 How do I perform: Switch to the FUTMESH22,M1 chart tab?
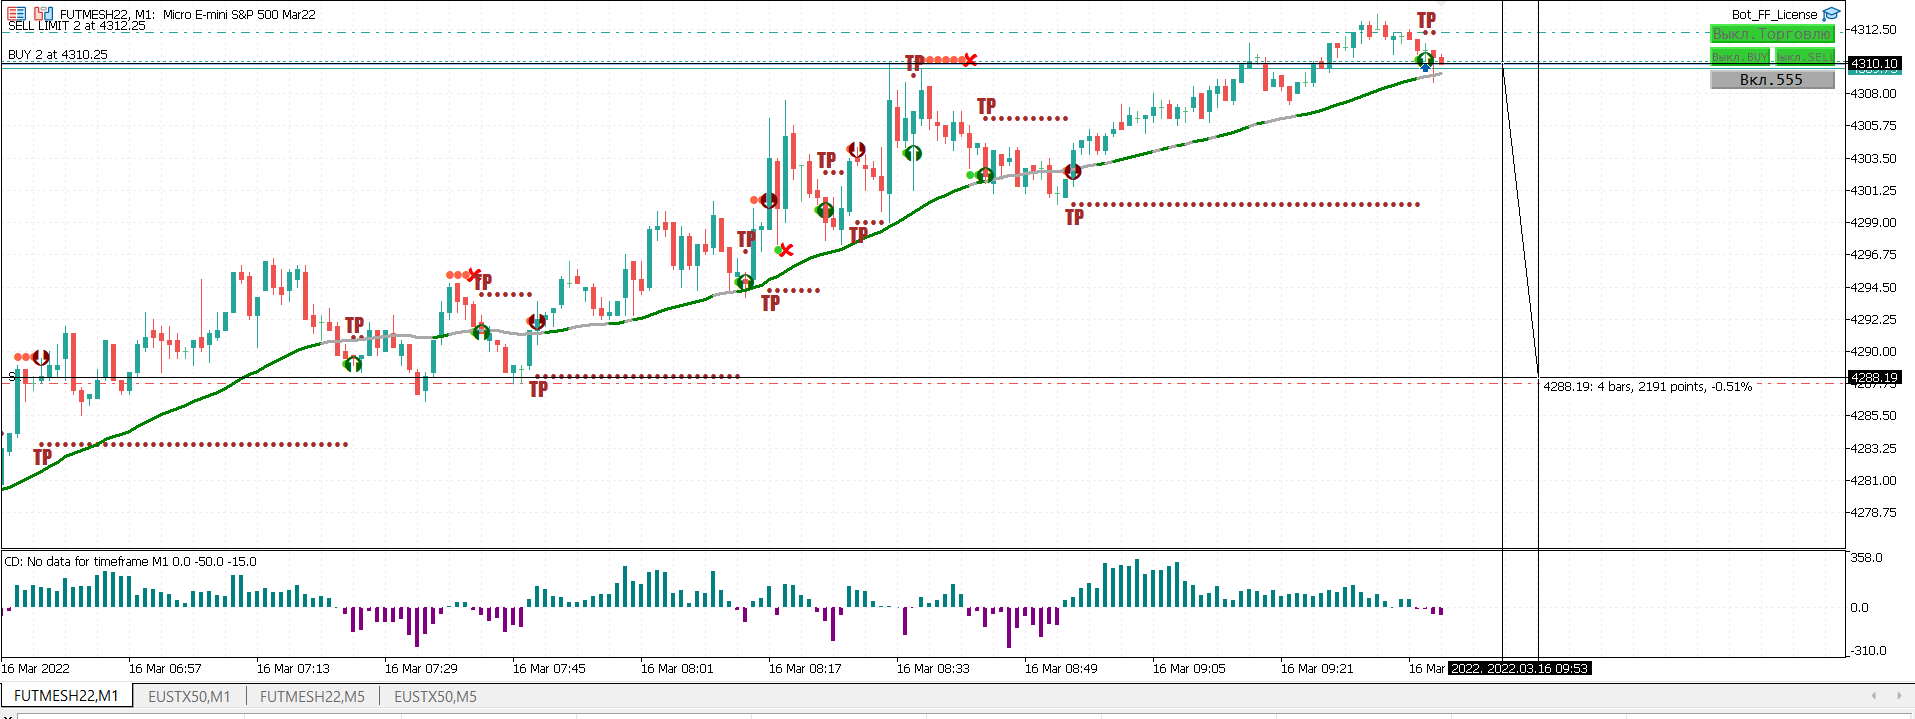(66, 696)
